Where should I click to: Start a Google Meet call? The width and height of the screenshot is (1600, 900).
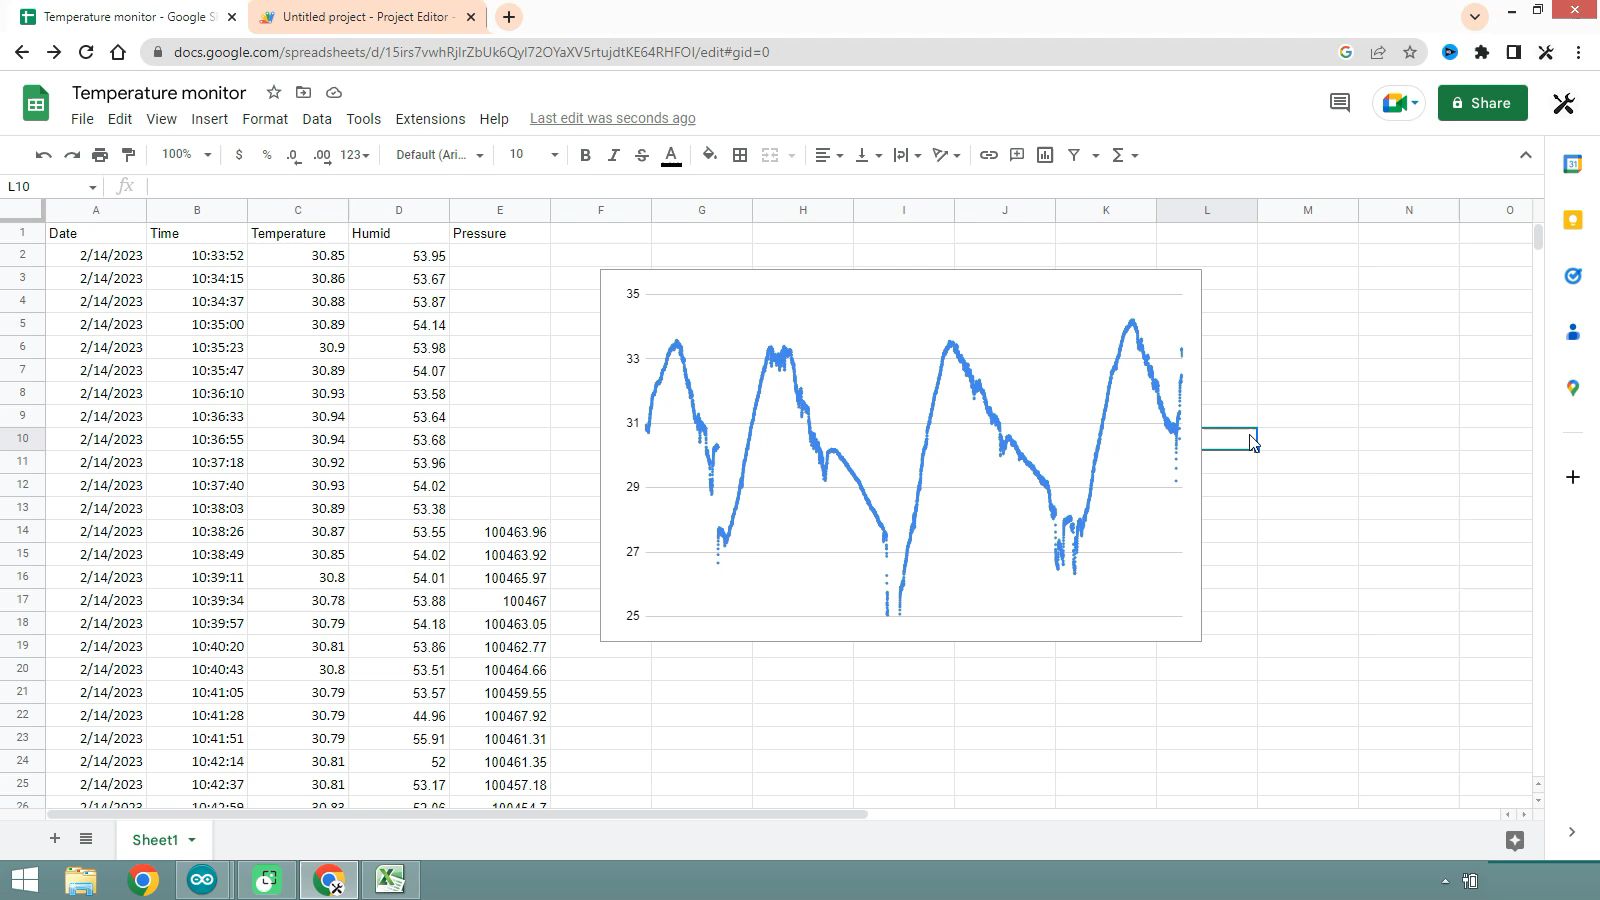pyautogui.click(x=1398, y=103)
